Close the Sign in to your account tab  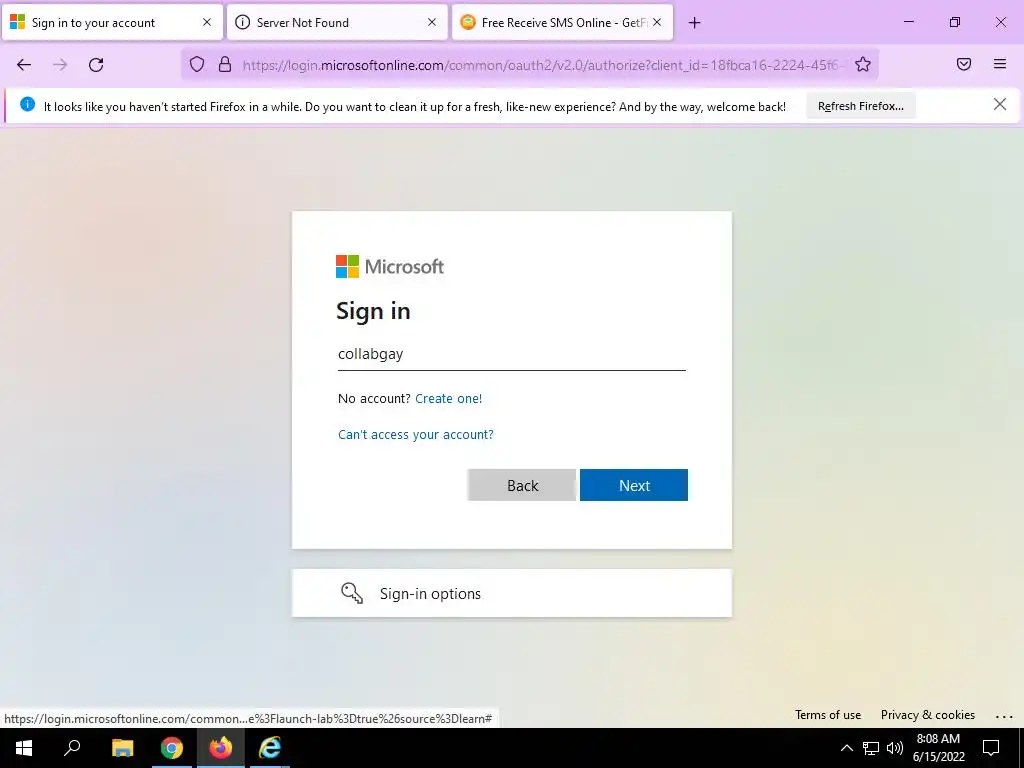tap(207, 22)
